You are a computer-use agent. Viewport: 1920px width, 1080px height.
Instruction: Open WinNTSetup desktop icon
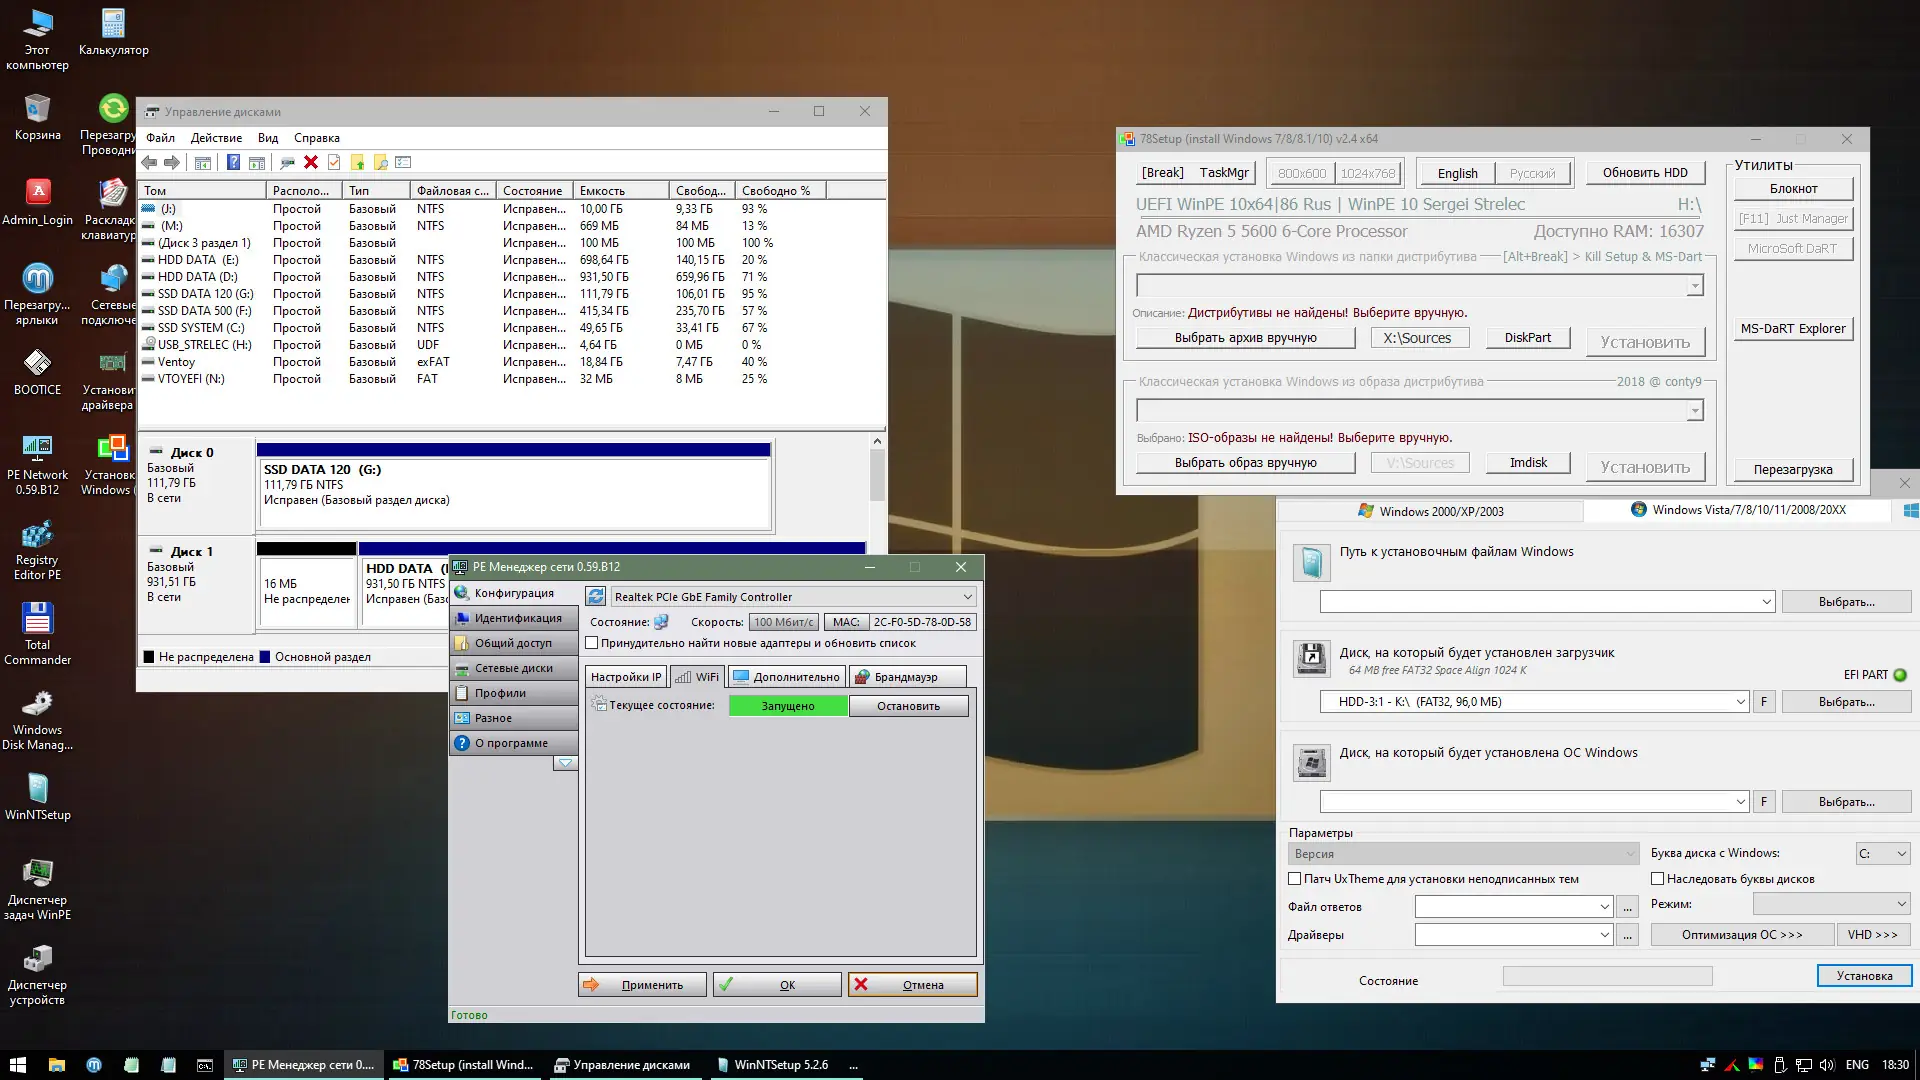(37, 789)
